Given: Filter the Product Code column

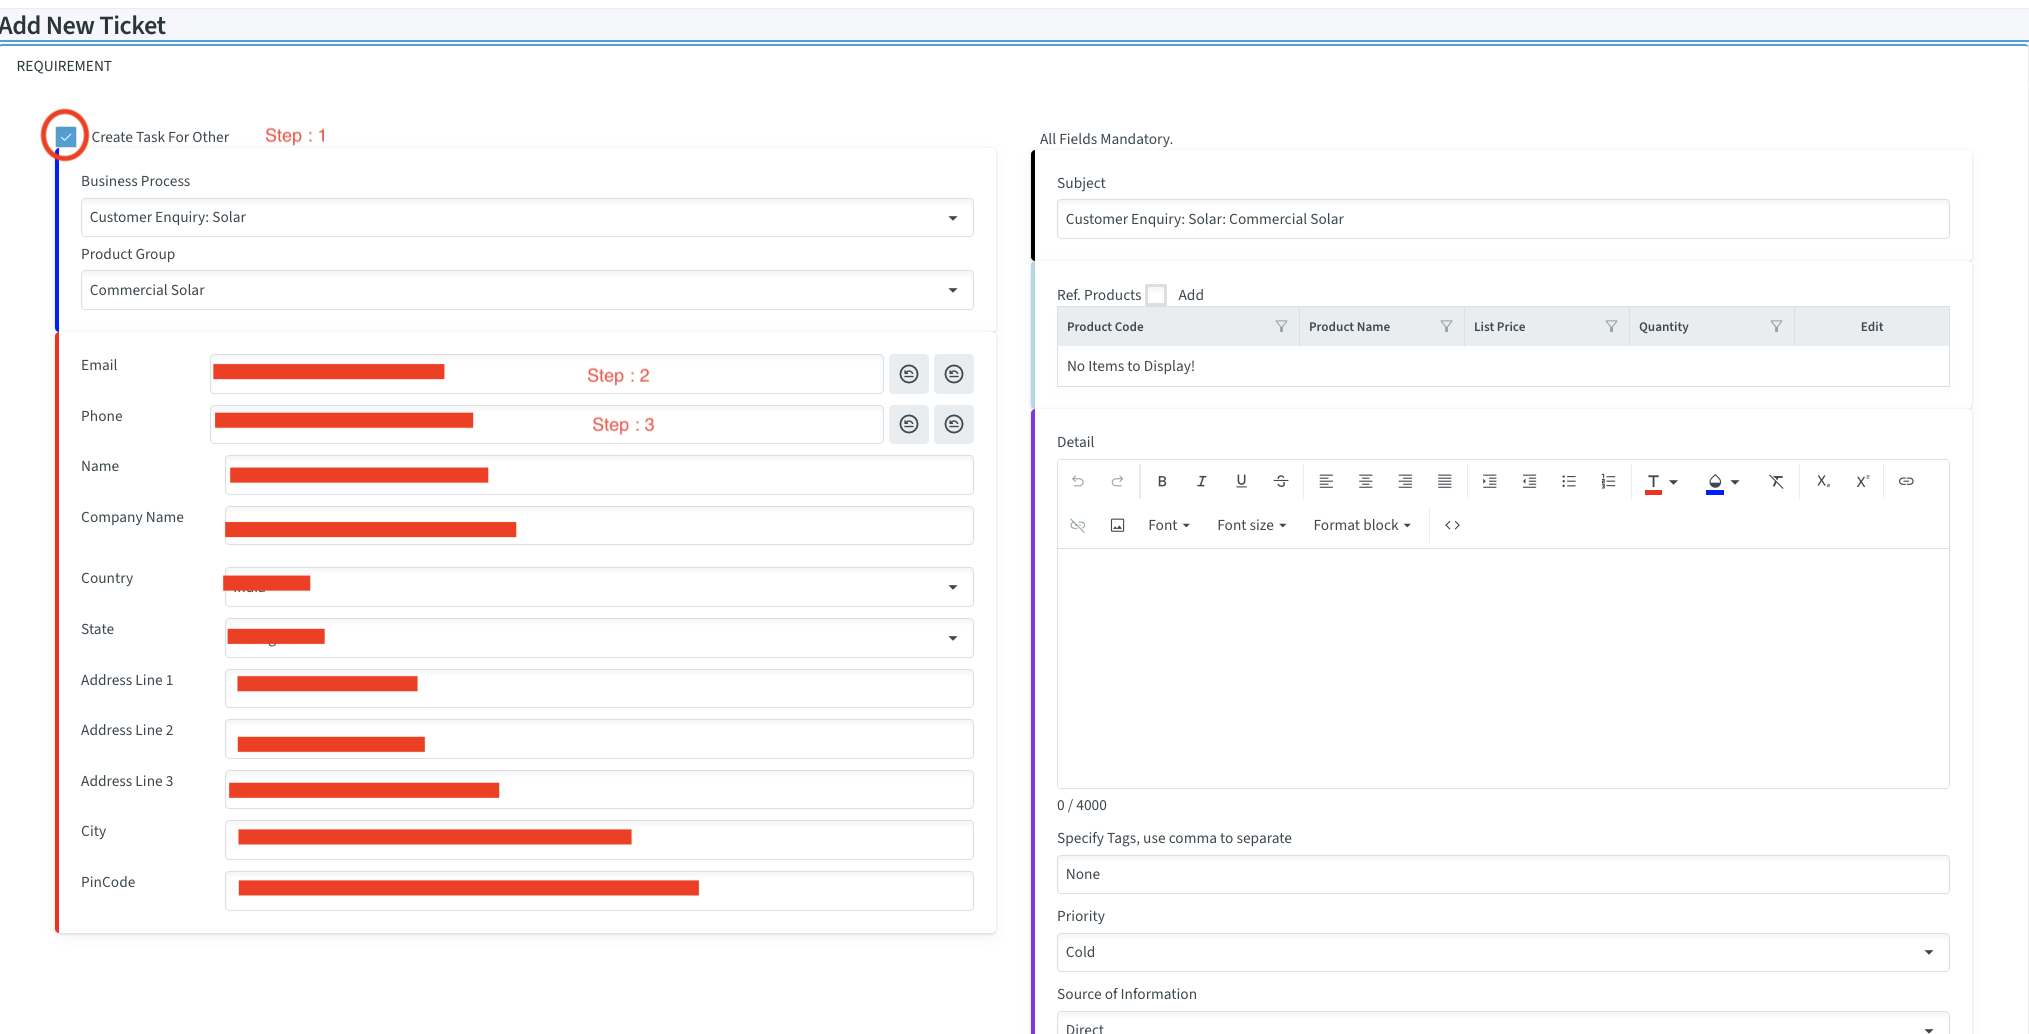Looking at the screenshot, I should click(1281, 327).
